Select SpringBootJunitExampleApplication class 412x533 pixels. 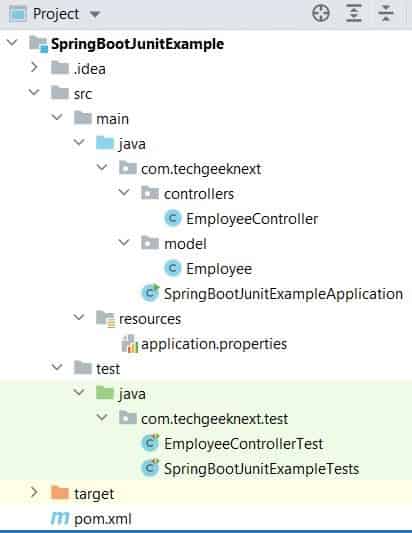[283, 294]
